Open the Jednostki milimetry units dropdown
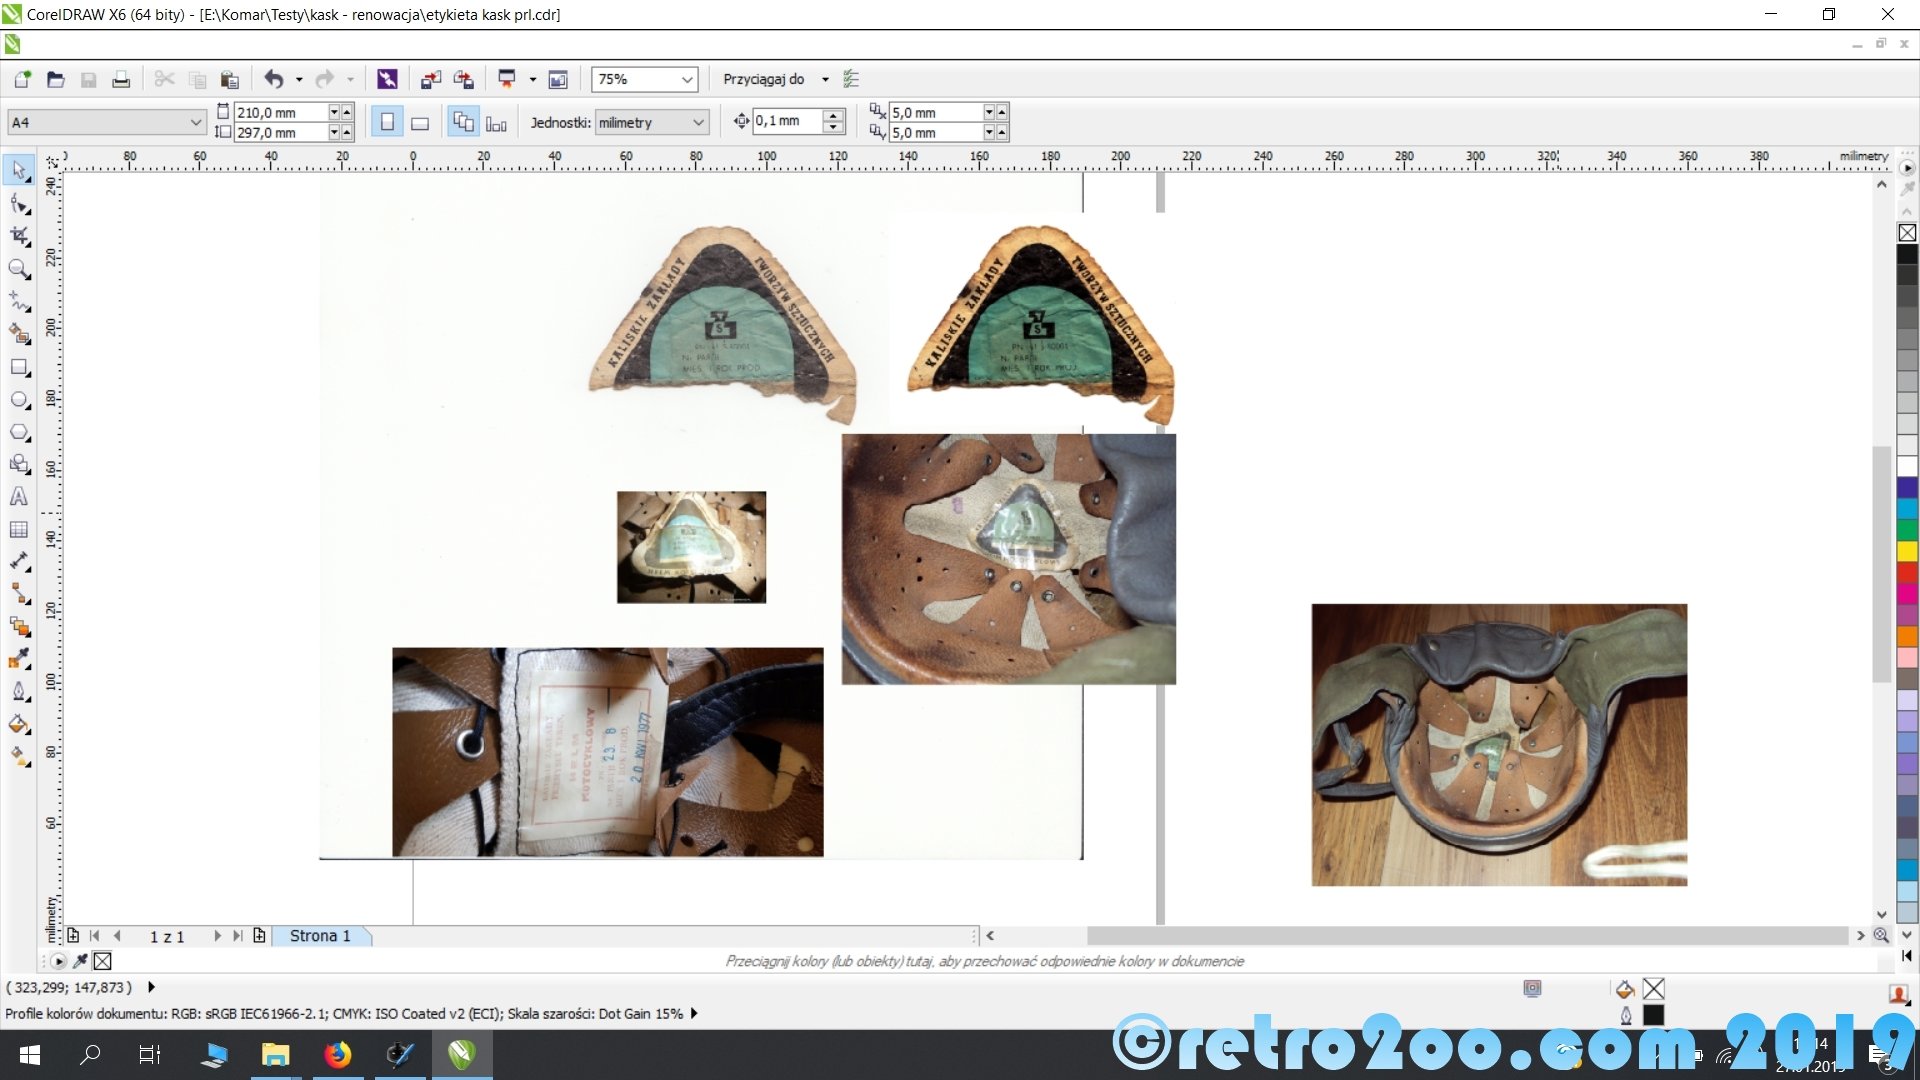The image size is (1920, 1080). click(x=698, y=123)
